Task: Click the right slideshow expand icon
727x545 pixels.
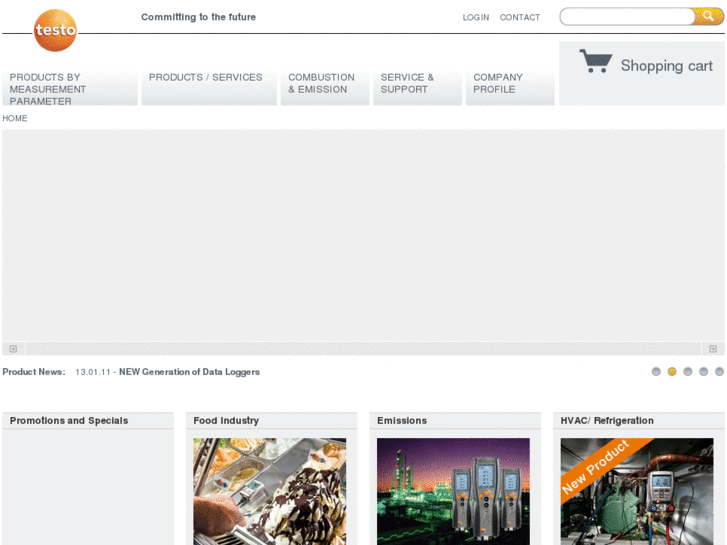Action: [713, 349]
